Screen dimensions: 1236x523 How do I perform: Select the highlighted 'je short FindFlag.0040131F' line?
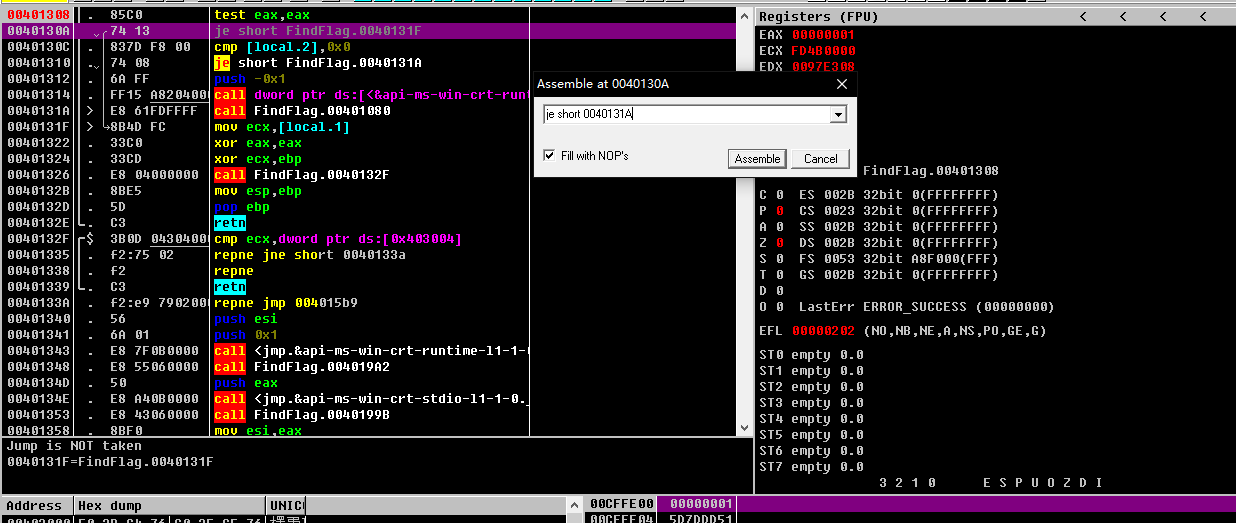317,31
